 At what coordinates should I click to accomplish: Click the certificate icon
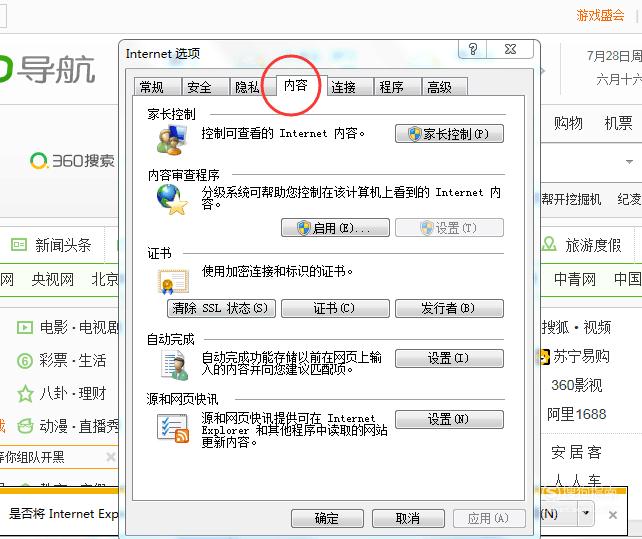174,281
